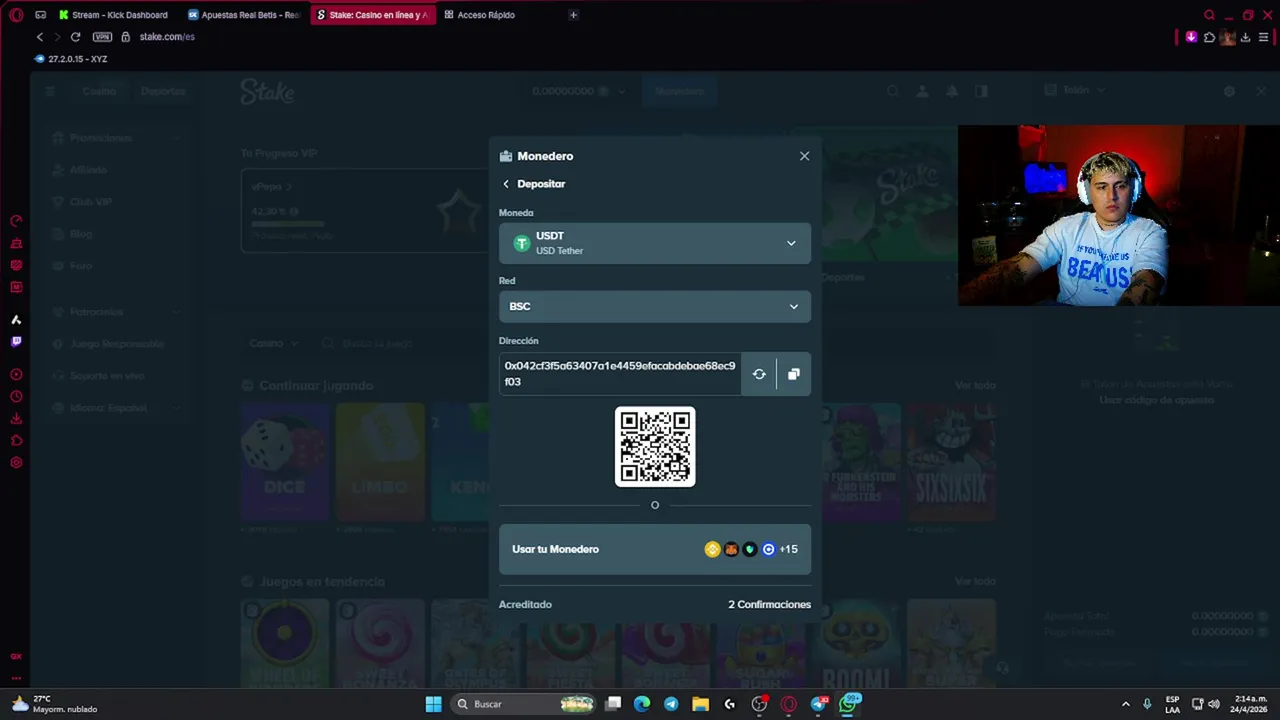The width and height of the screenshot is (1280, 720).
Task: Click the pink download extension icon
Action: (1191, 37)
